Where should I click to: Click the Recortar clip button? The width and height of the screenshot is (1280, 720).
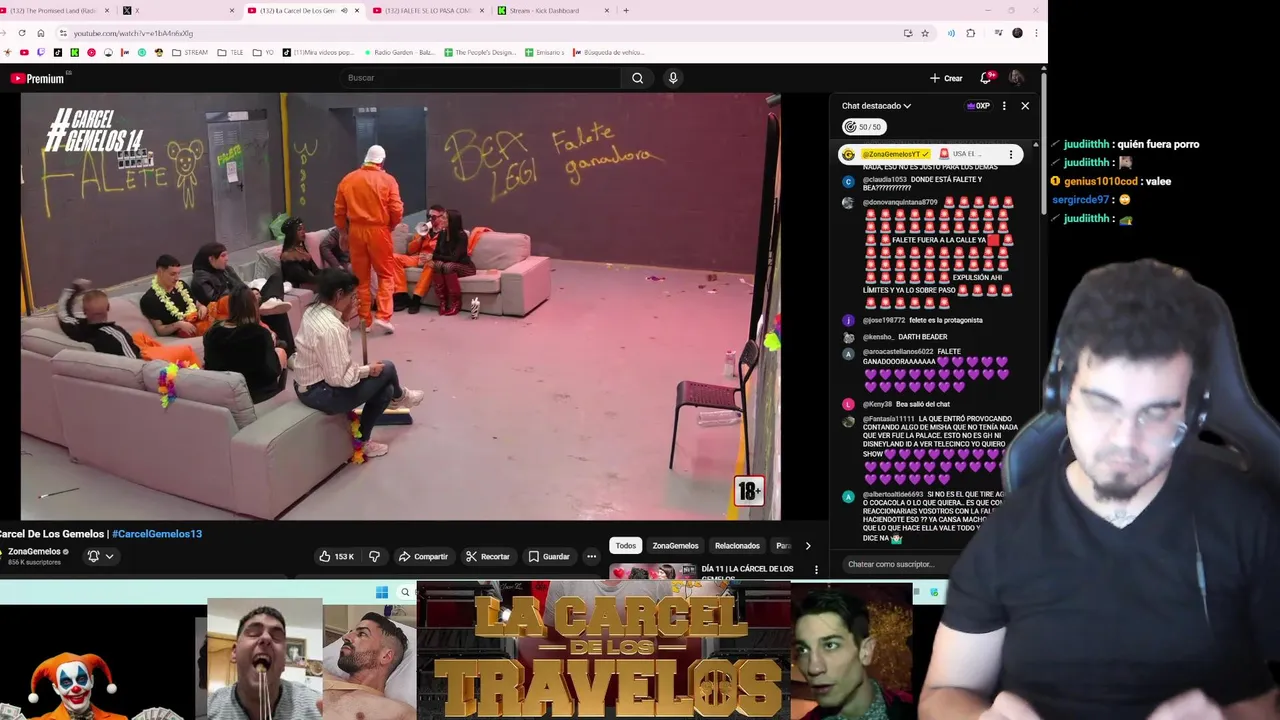[488, 556]
